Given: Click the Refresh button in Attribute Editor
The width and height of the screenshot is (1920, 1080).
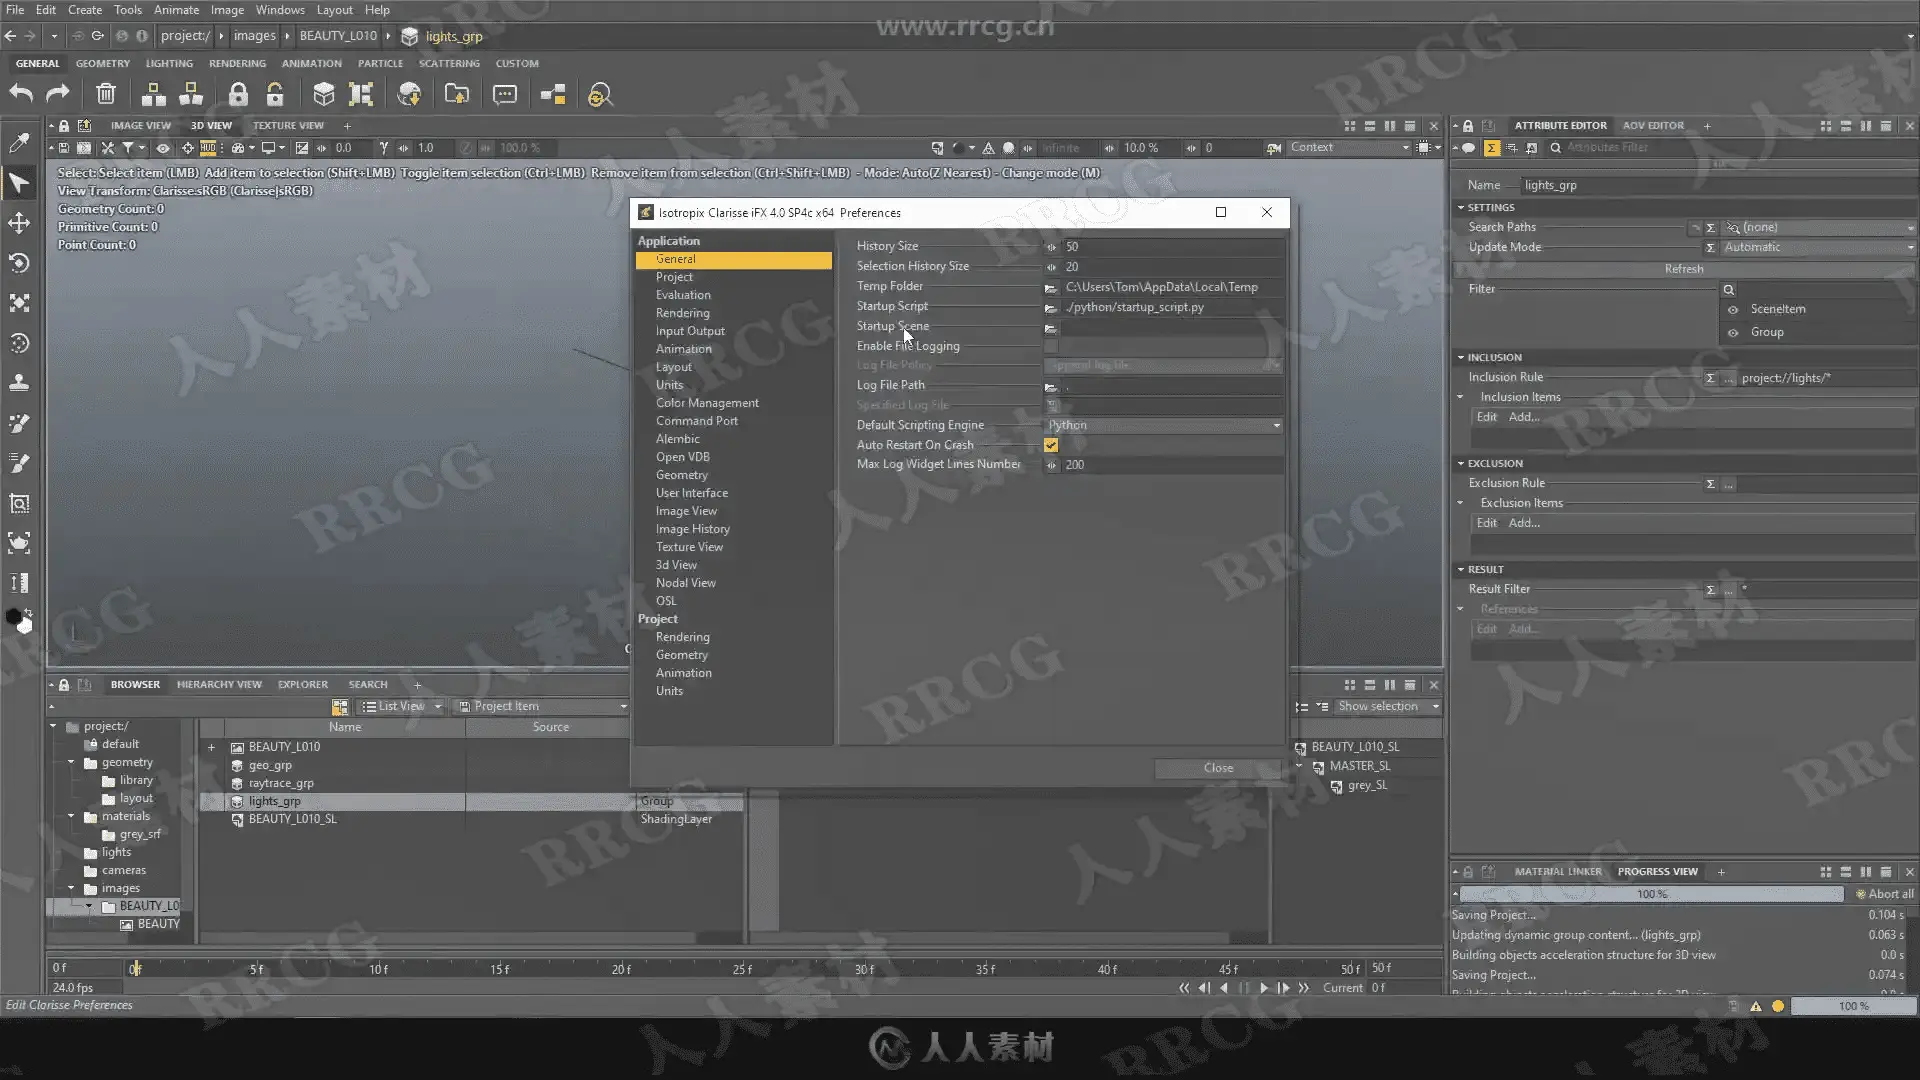Looking at the screenshot, I should tap(1683, 269).
